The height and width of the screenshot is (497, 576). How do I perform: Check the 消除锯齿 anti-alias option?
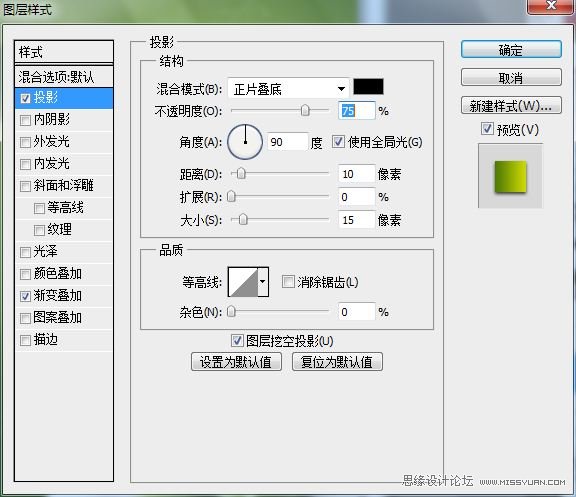click(288, 282)
